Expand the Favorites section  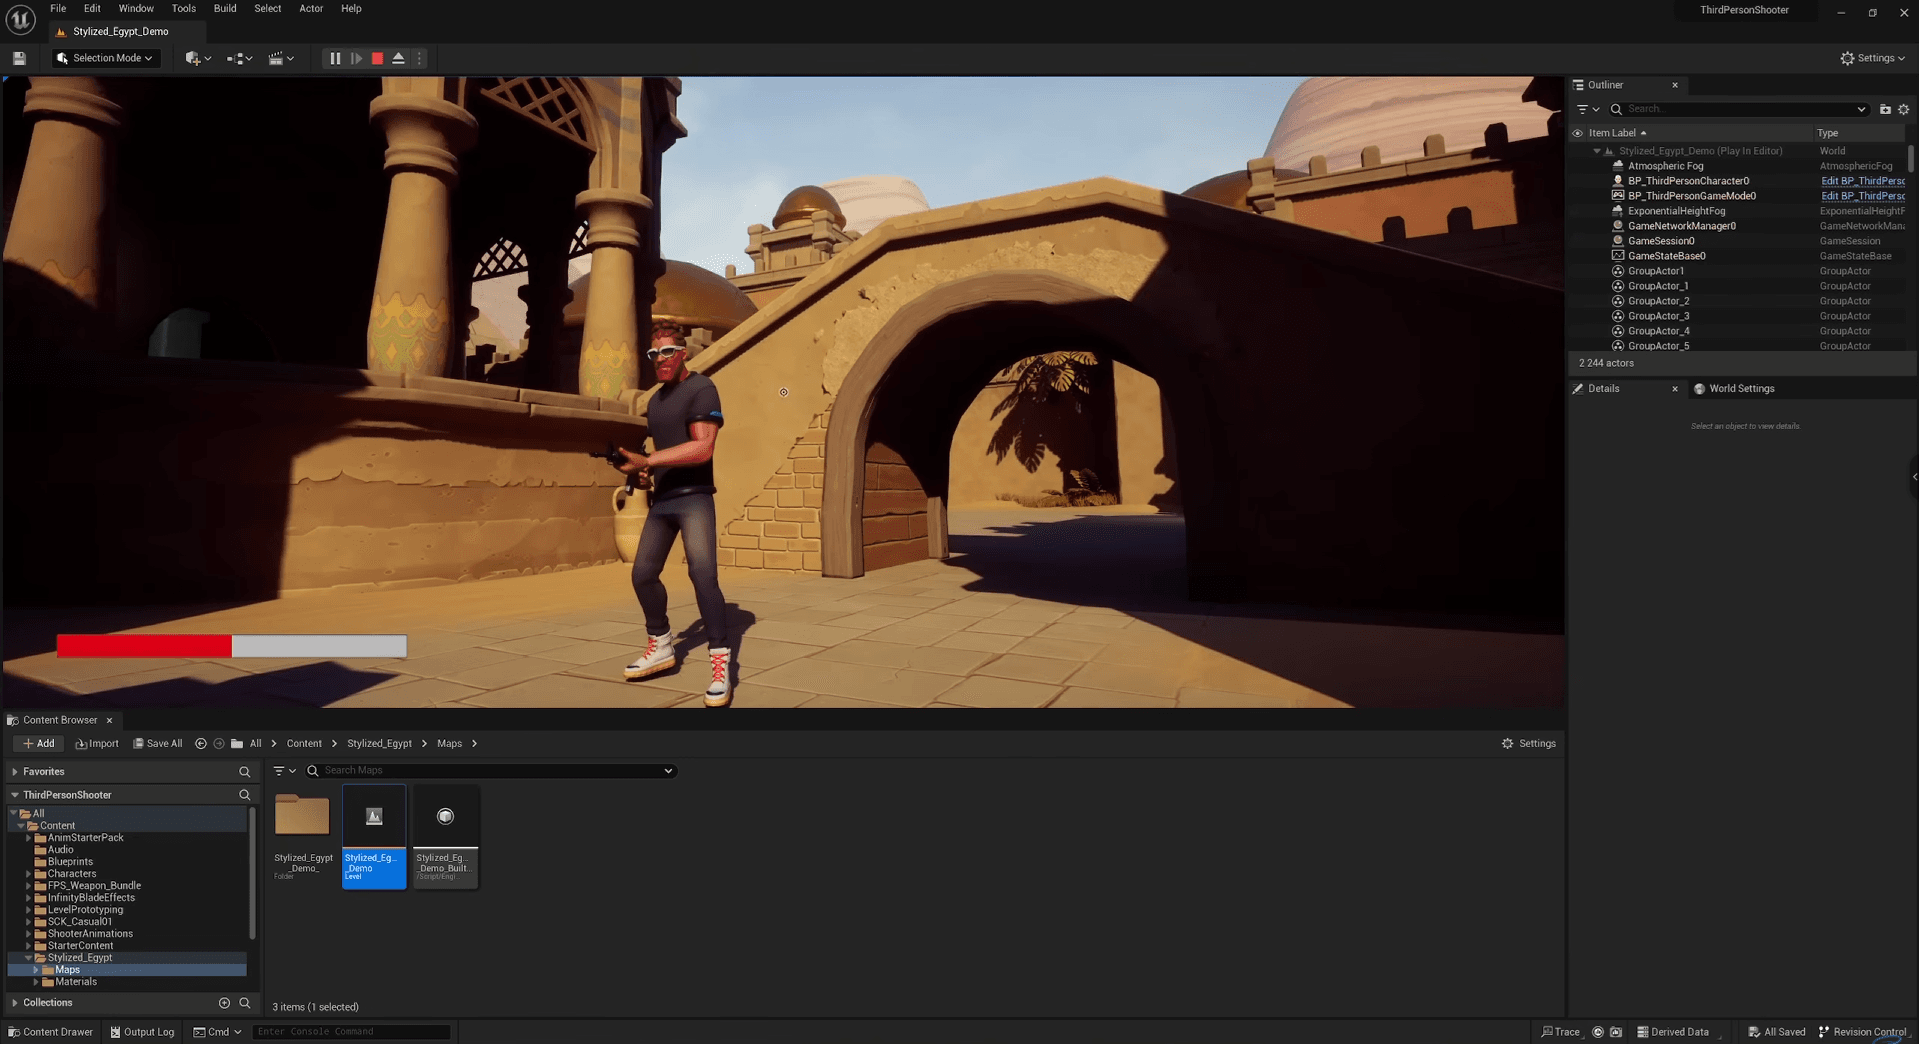15,772
